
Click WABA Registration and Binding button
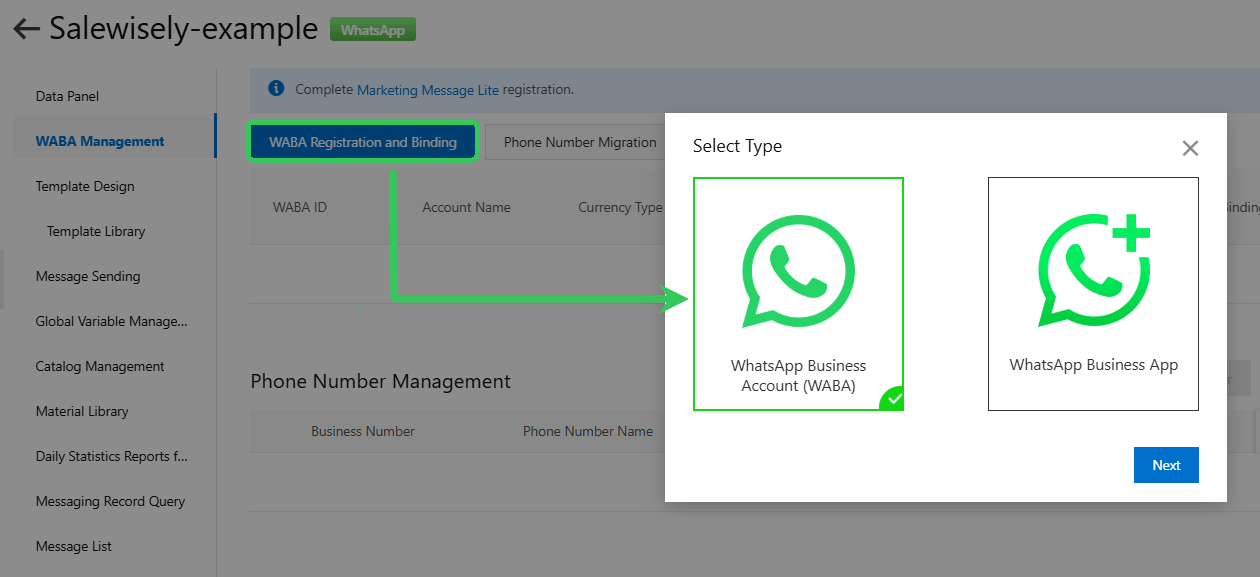pos(363,142)
